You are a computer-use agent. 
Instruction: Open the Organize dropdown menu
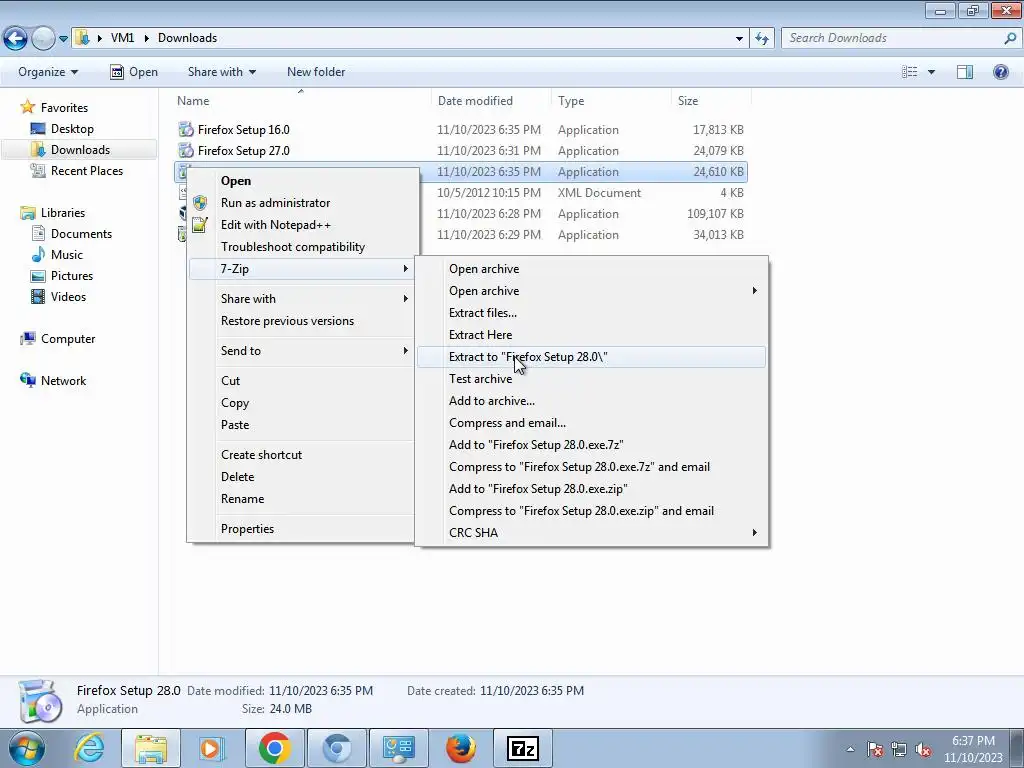(x=48, y=72)
